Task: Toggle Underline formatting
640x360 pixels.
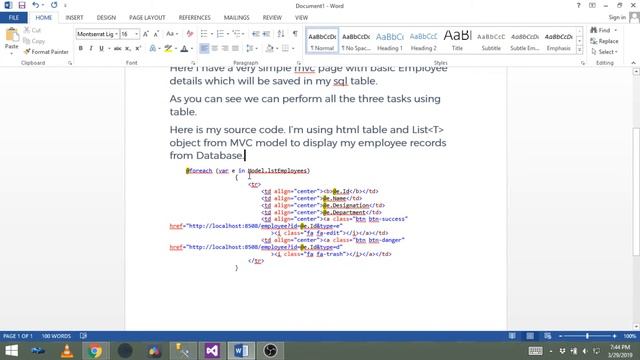Action: pyautogui.click(x=101, y=49)
